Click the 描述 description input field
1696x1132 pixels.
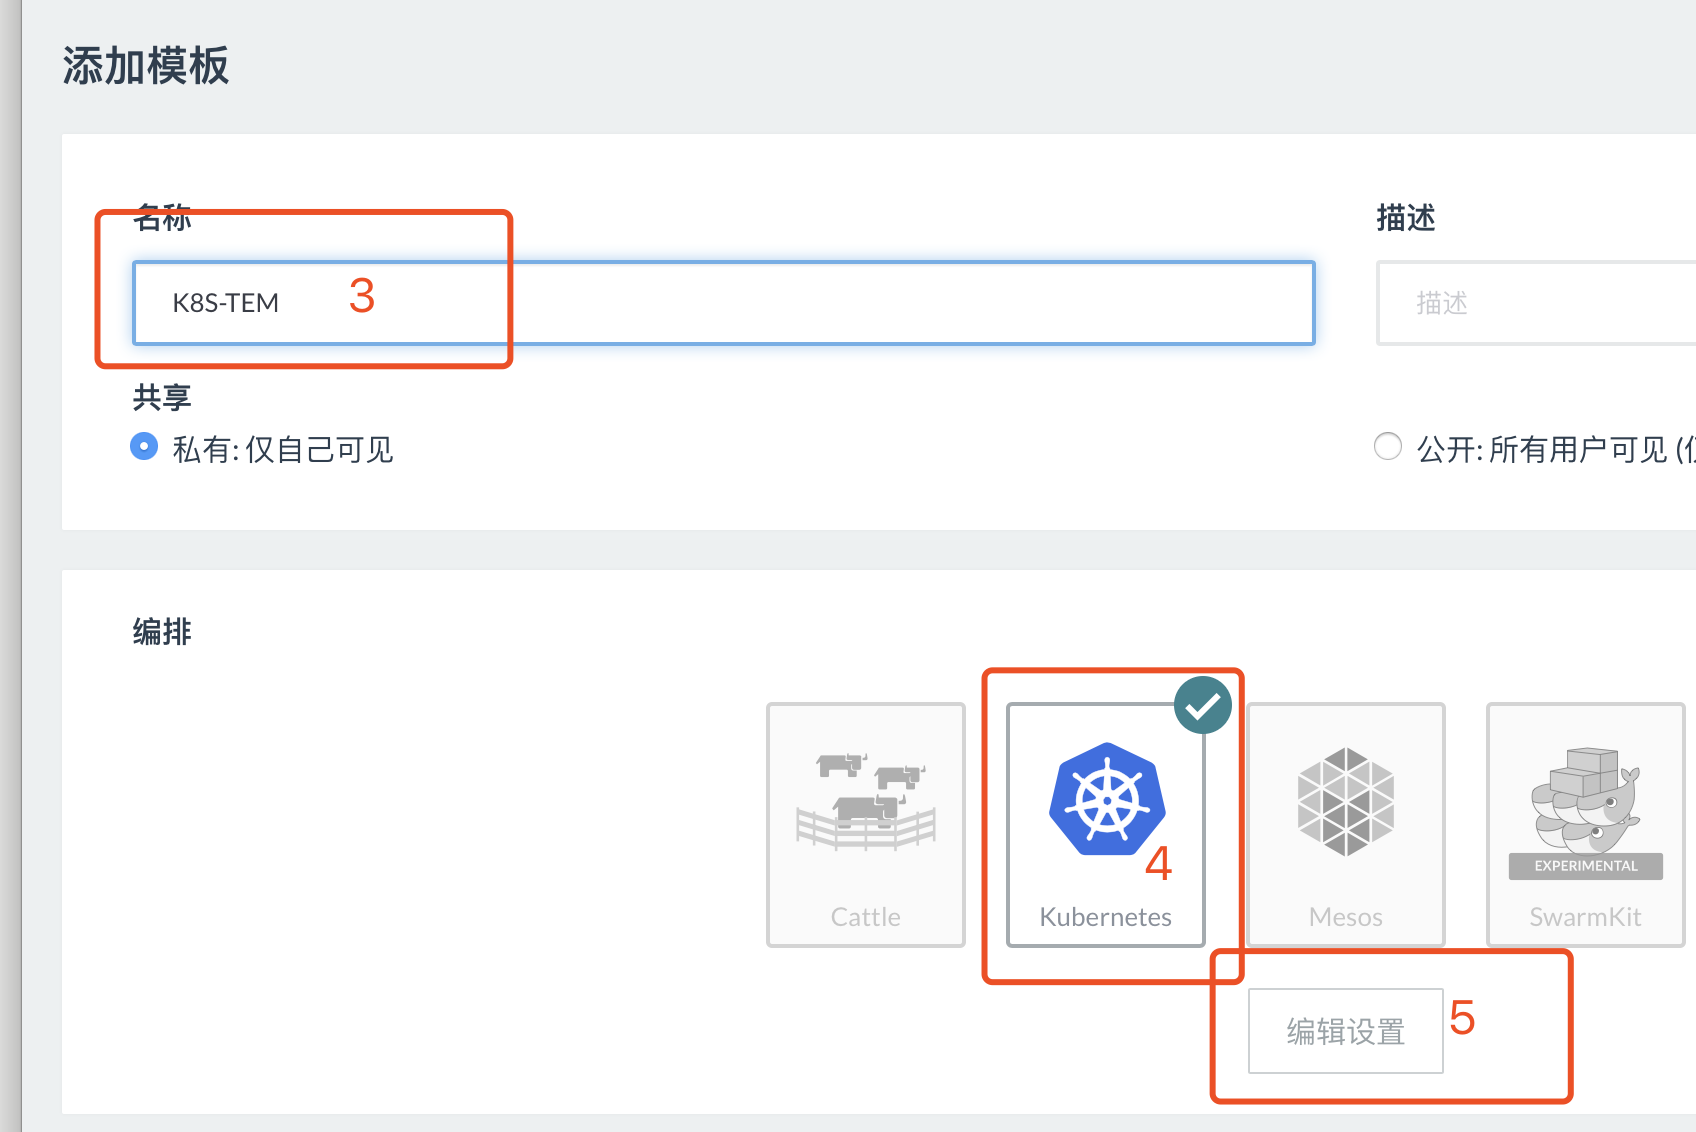[x=1530, y=303]
